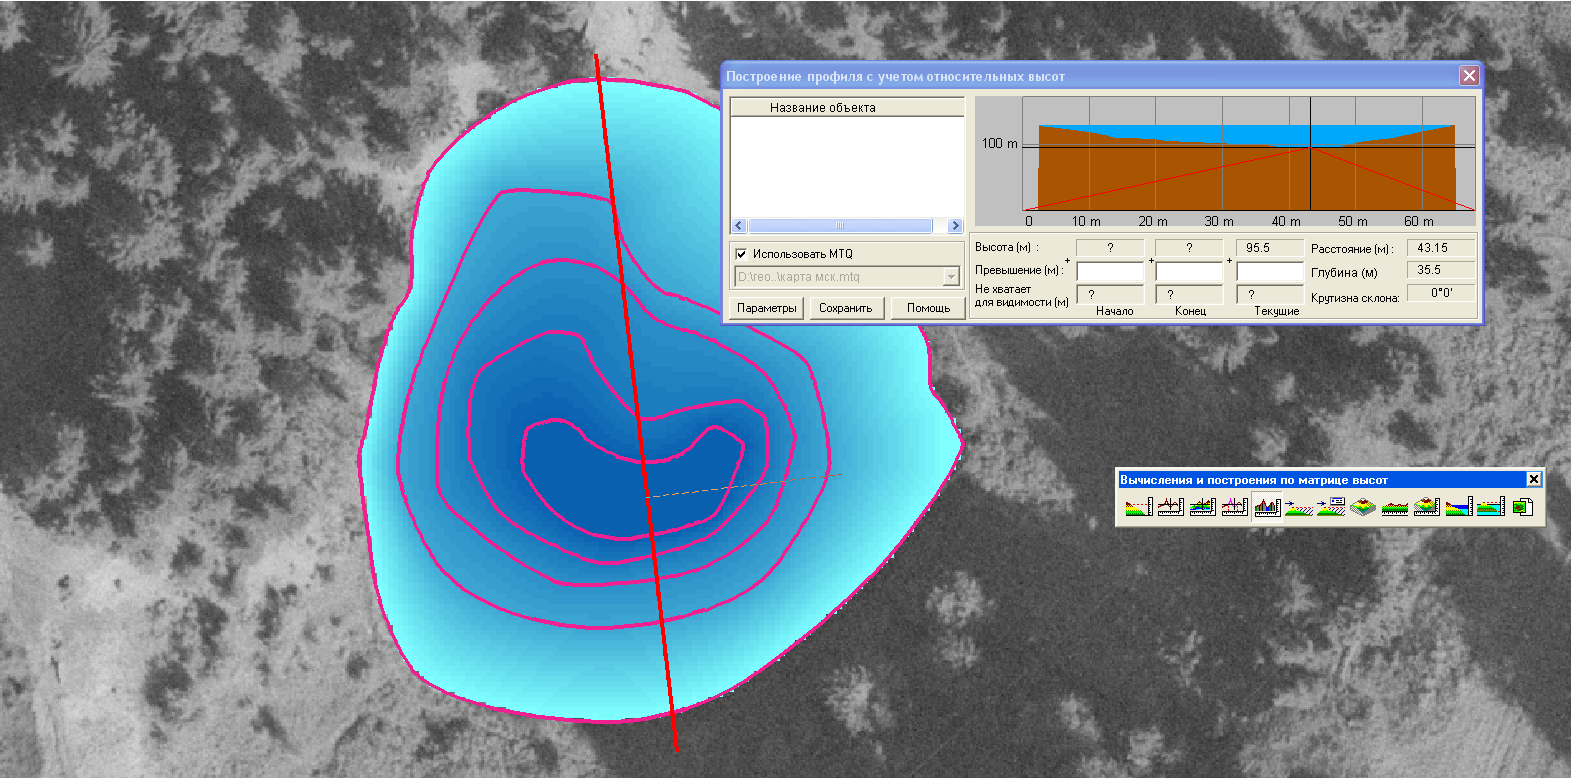This screenshot has width=1571, height=778.
Task: Click the last toolbar icon with document
Action: (x=1522, y=507)
